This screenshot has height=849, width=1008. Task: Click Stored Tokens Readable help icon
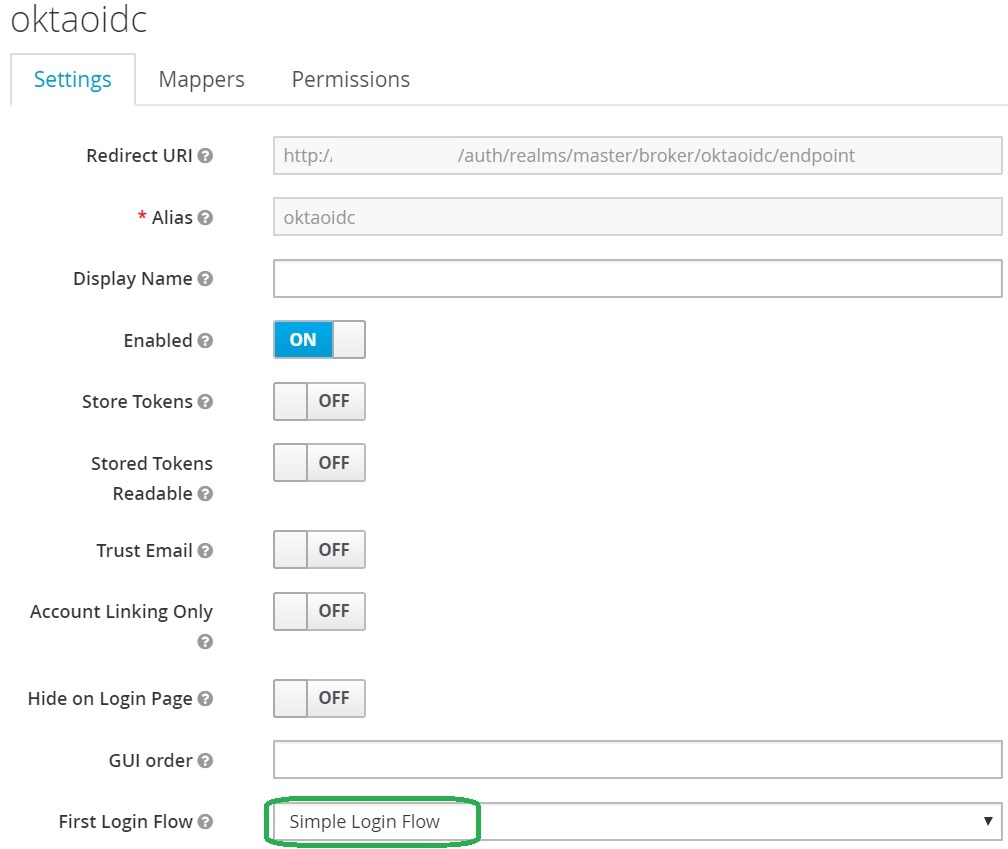tap(205, 494)
